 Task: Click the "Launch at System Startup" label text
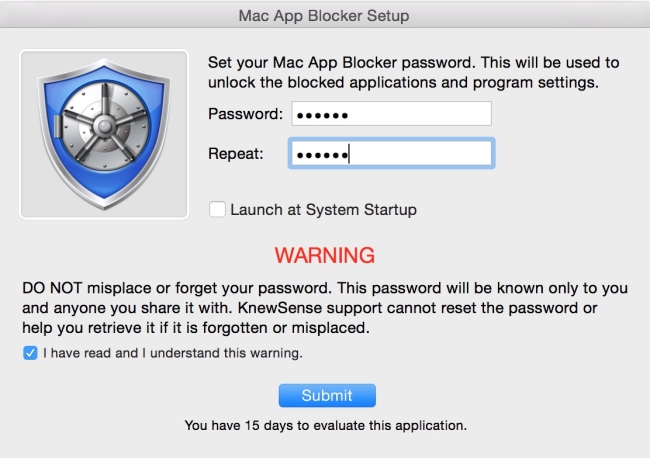[323, 210]
